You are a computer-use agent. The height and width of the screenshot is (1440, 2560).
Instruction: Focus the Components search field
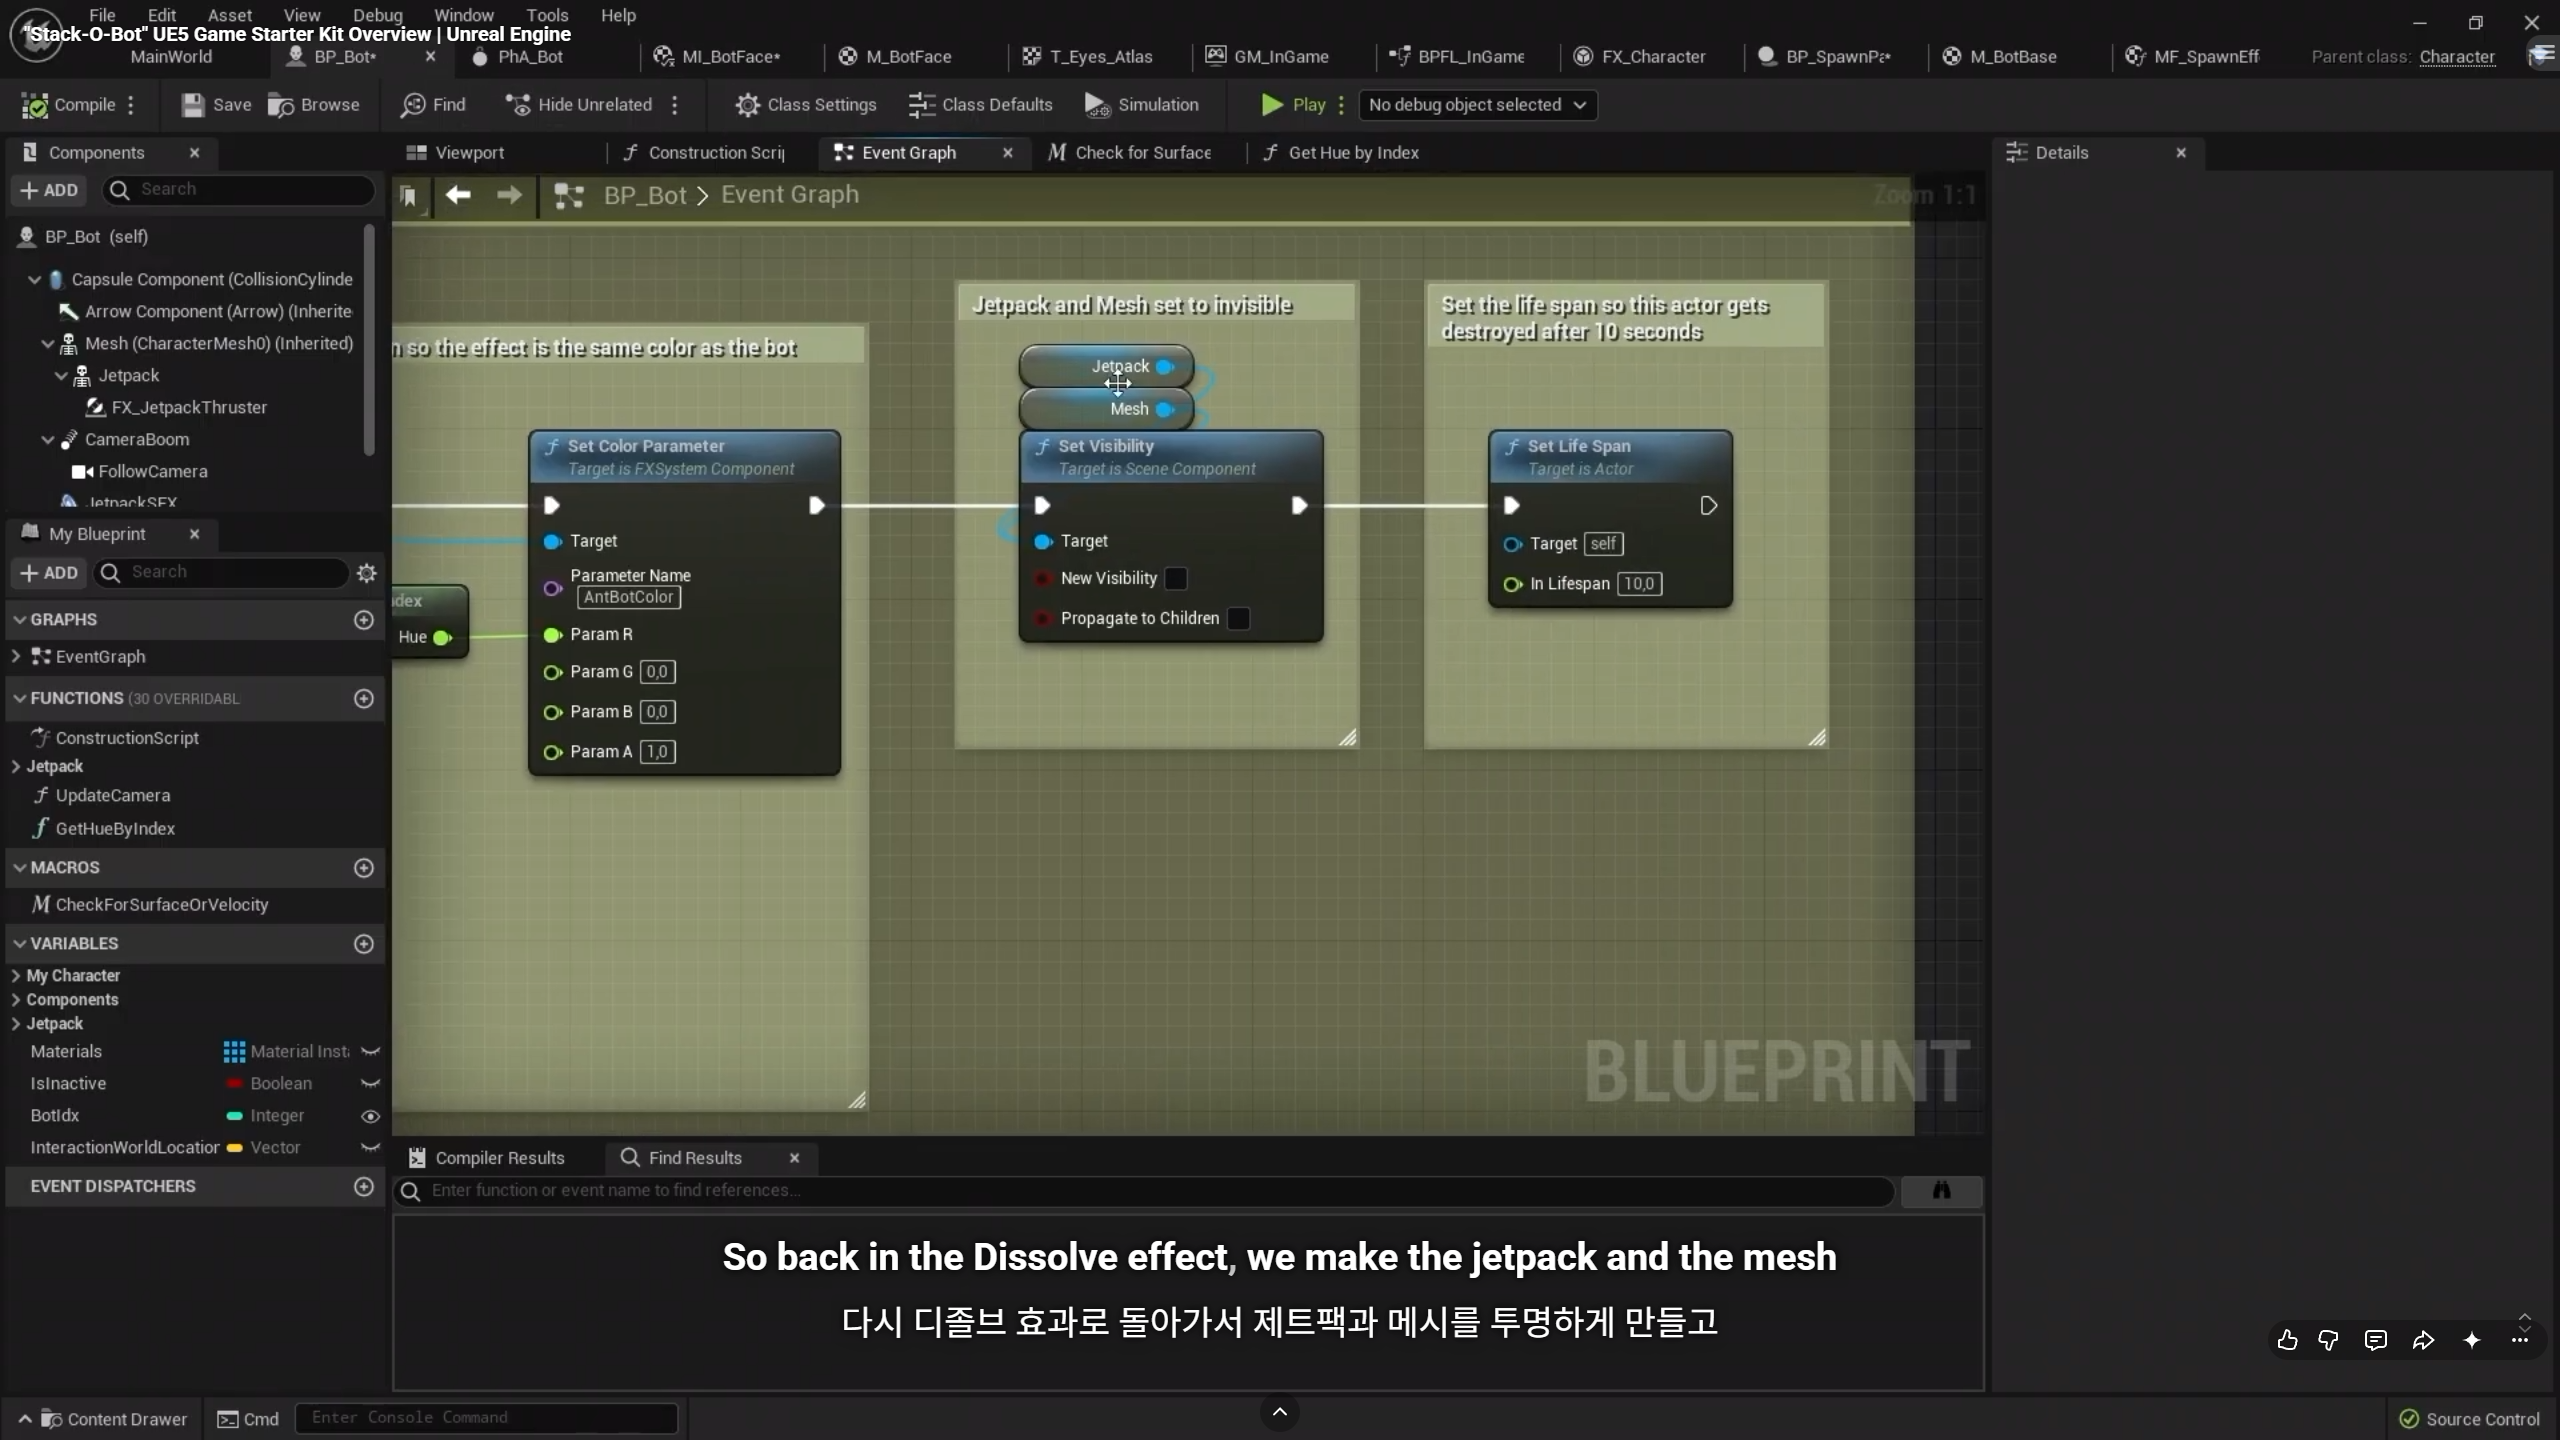[x=240, y=190]
